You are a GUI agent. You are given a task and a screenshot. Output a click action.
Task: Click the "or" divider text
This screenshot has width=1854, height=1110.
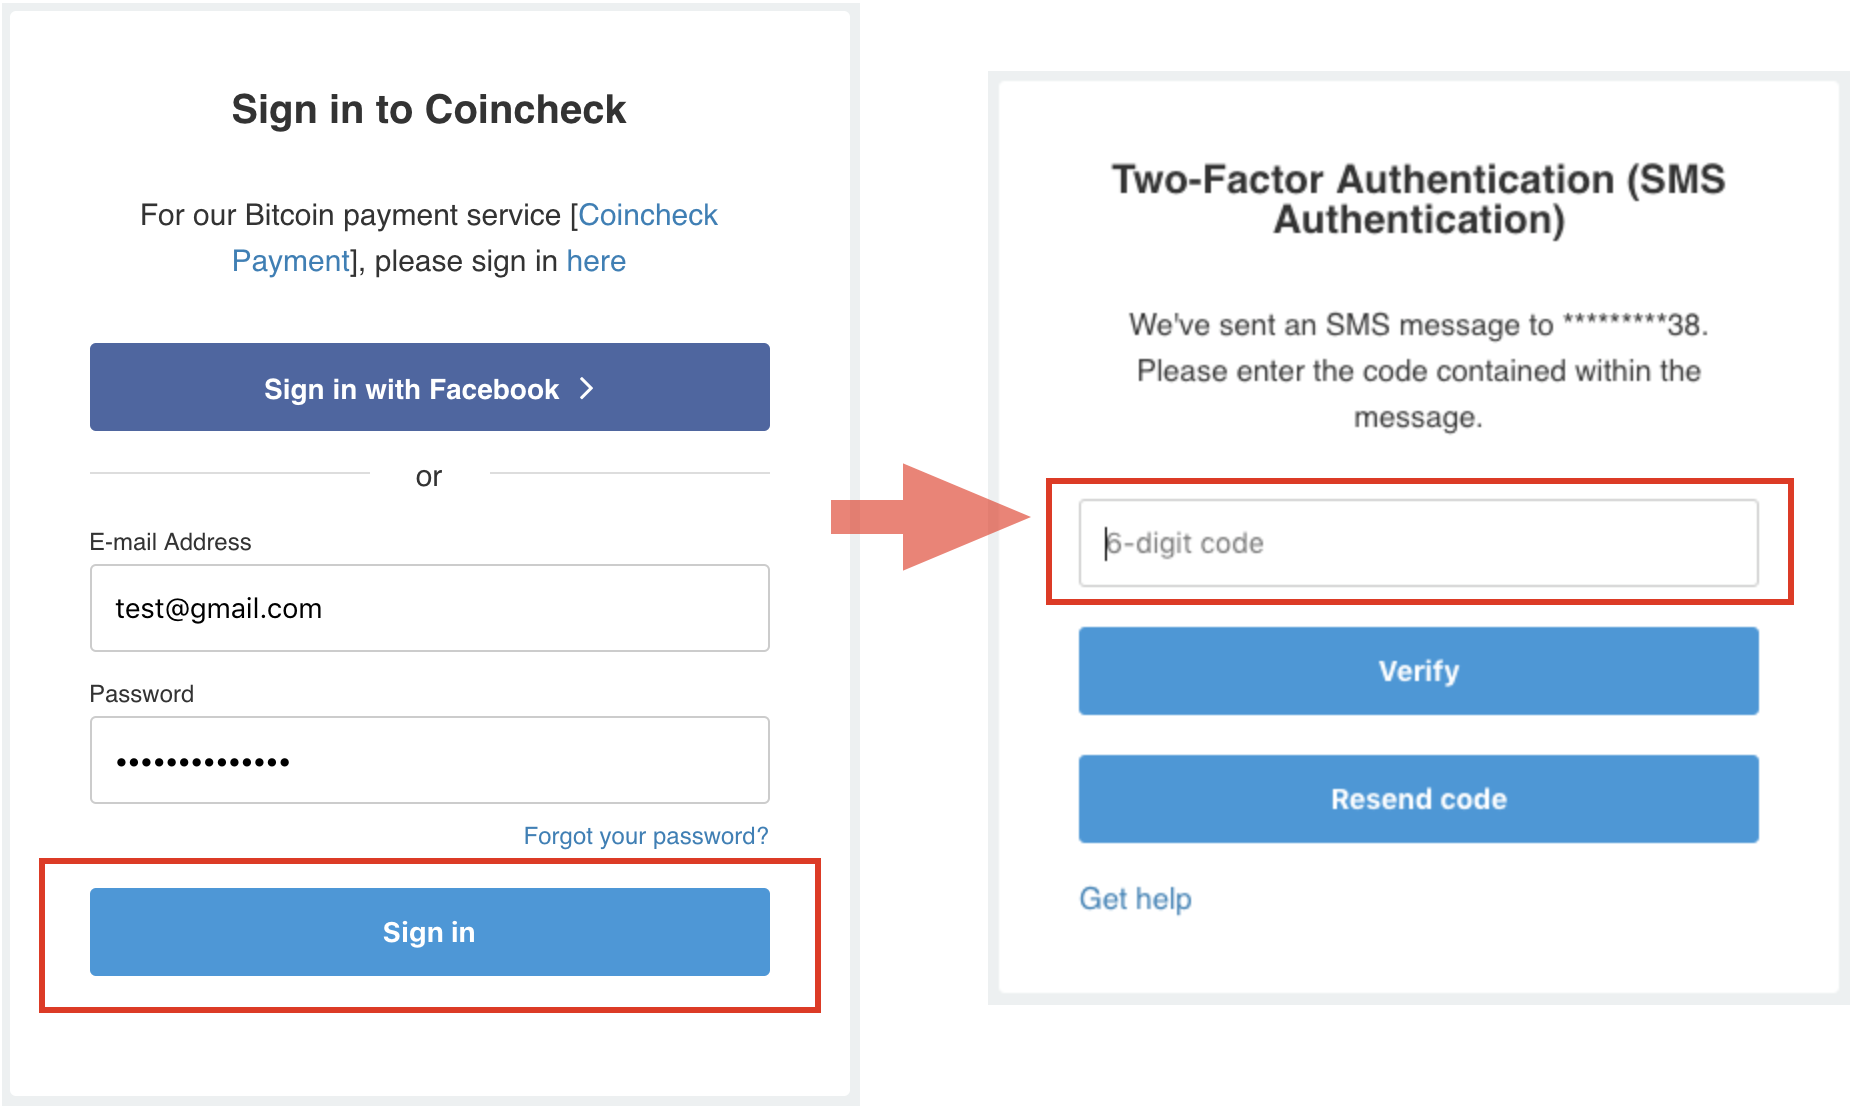point(429,477)
